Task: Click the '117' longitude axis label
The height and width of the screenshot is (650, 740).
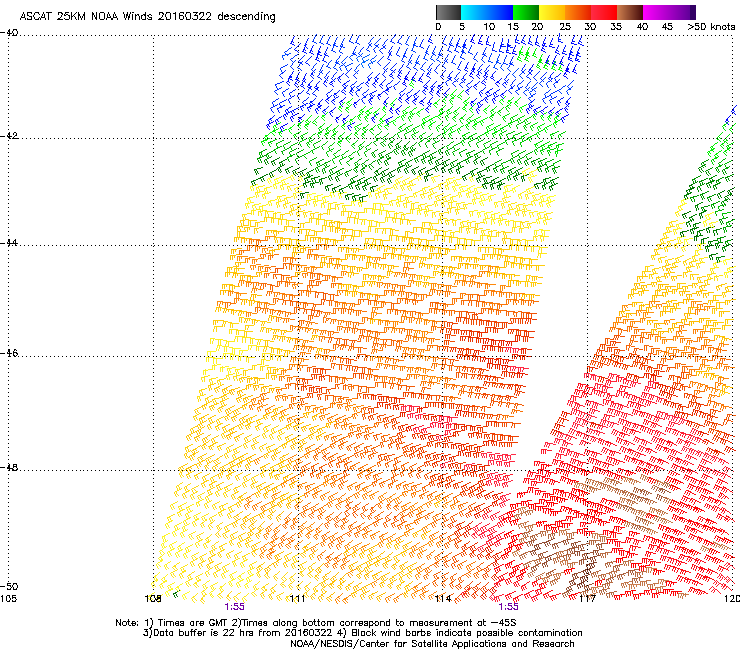Action: (586, 599)
